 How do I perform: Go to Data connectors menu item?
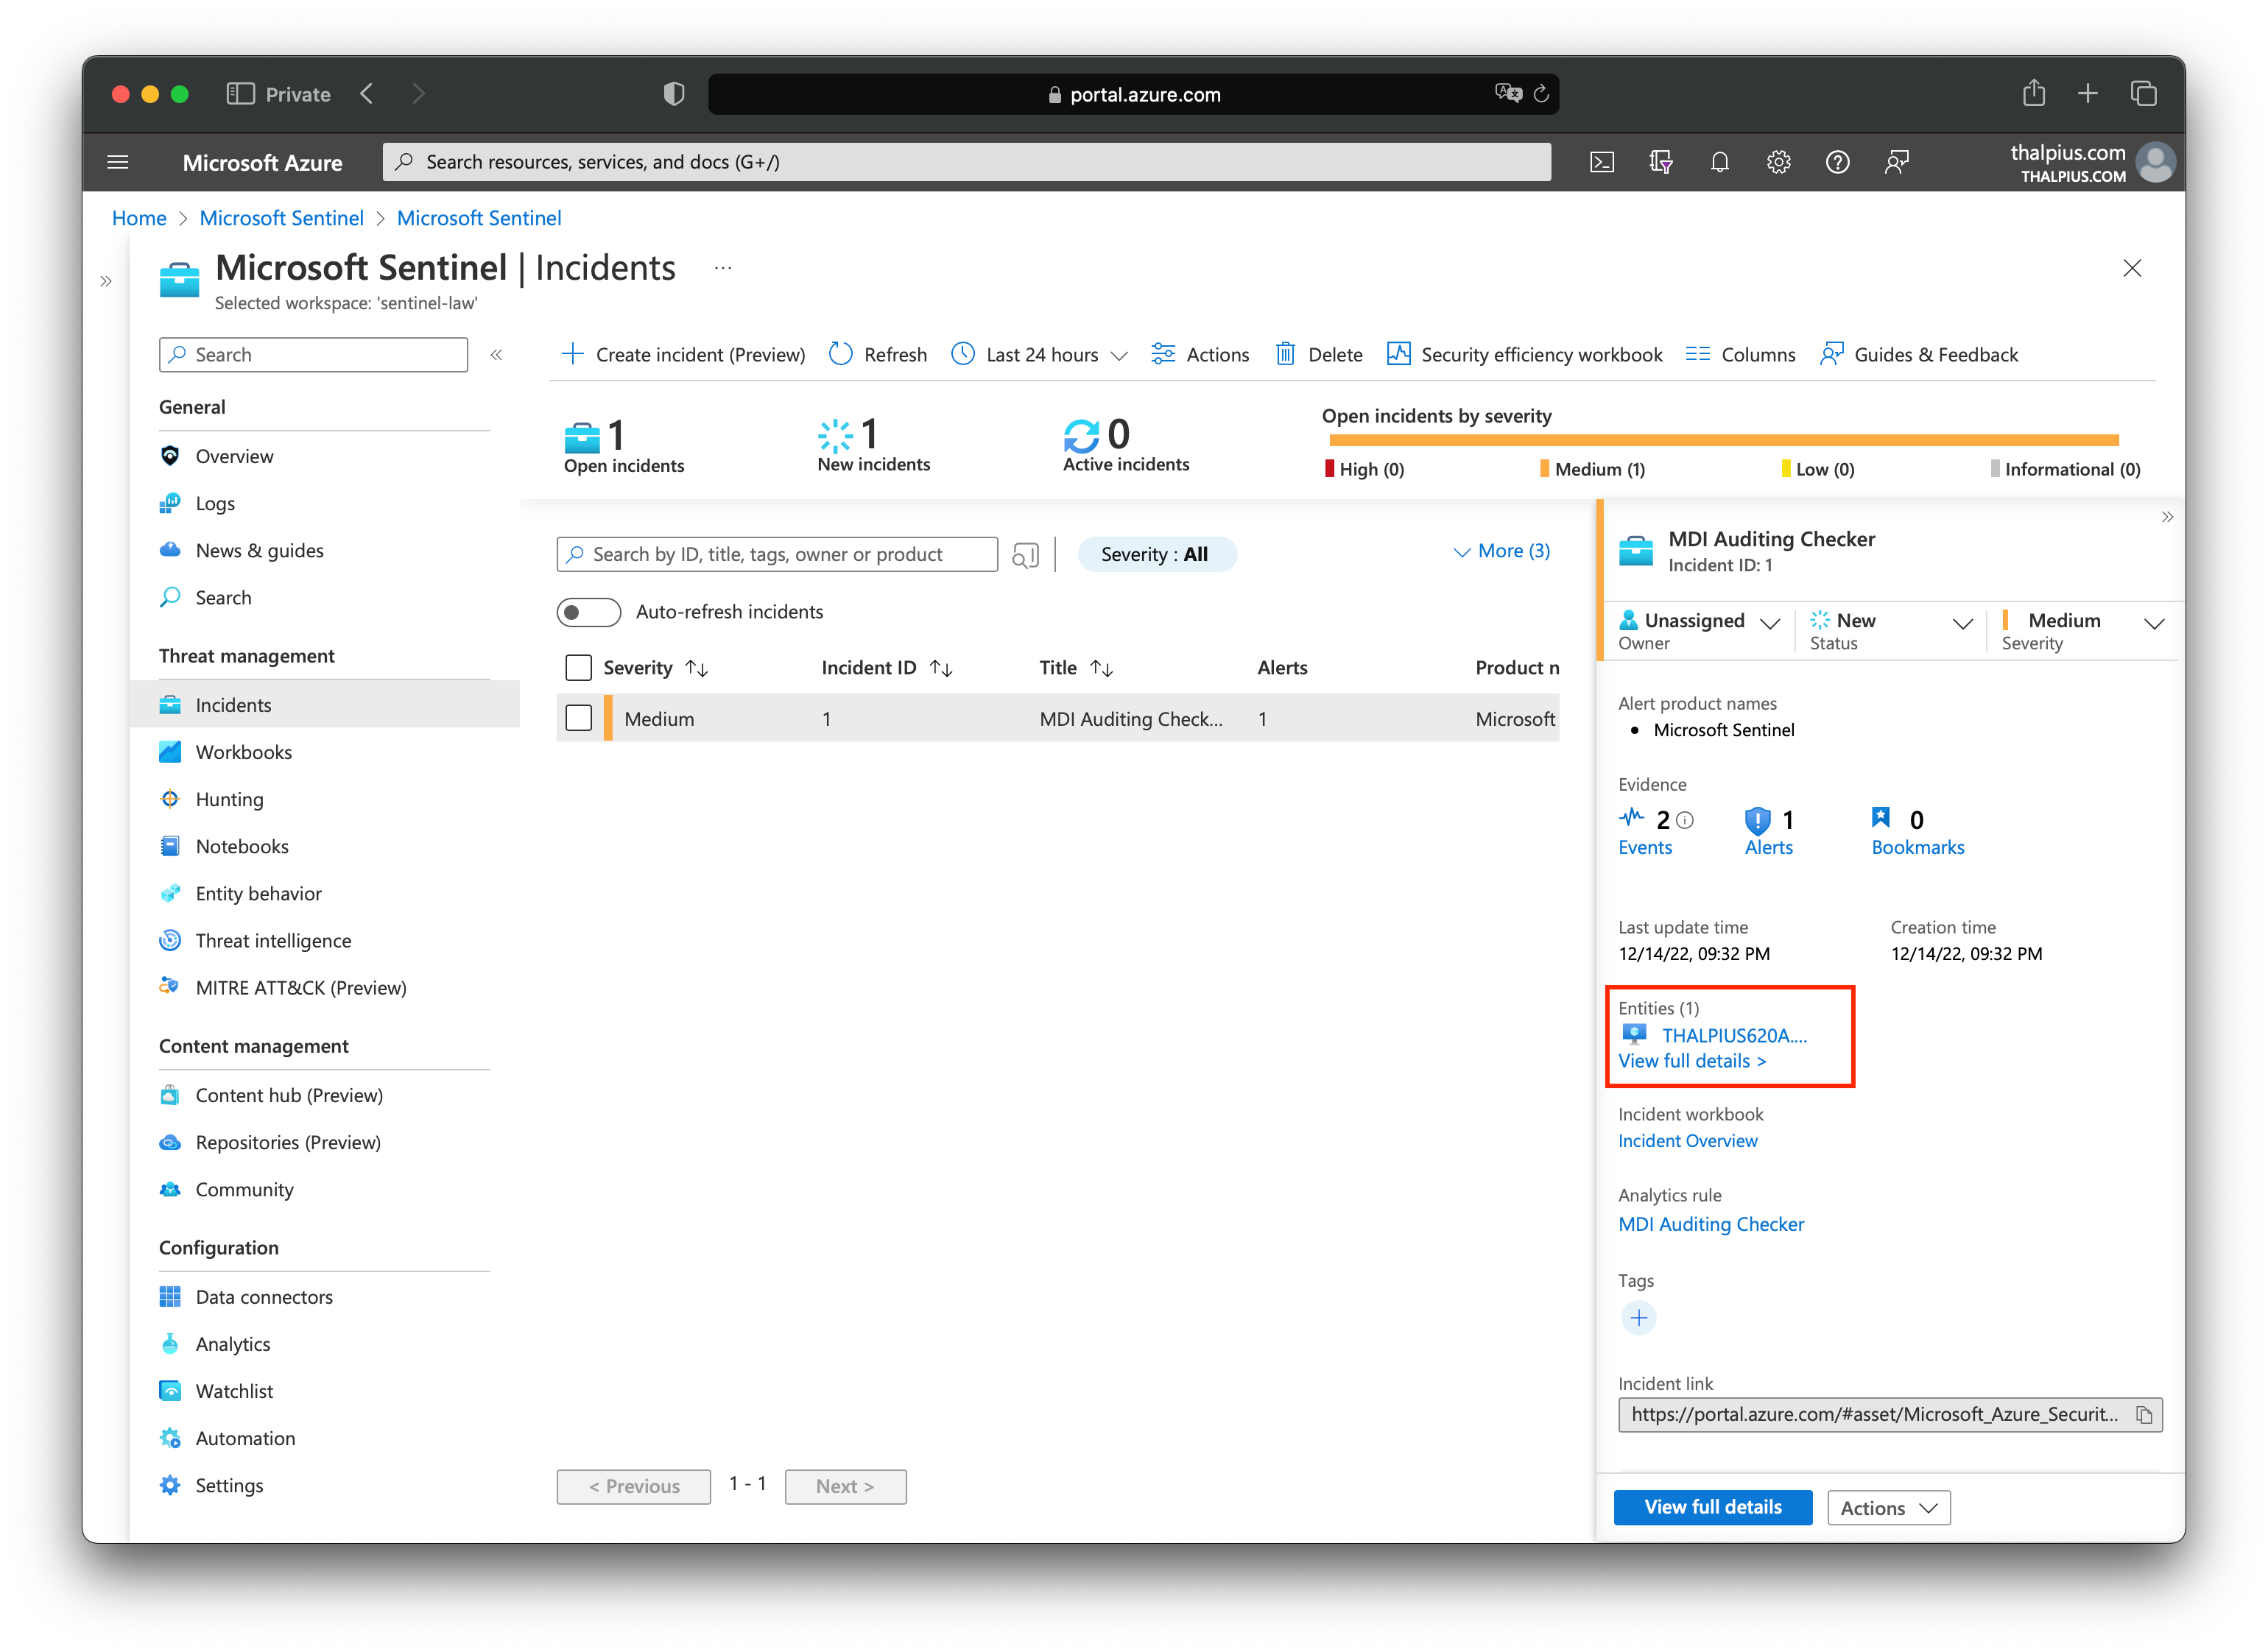click(x=264, y=1297)
